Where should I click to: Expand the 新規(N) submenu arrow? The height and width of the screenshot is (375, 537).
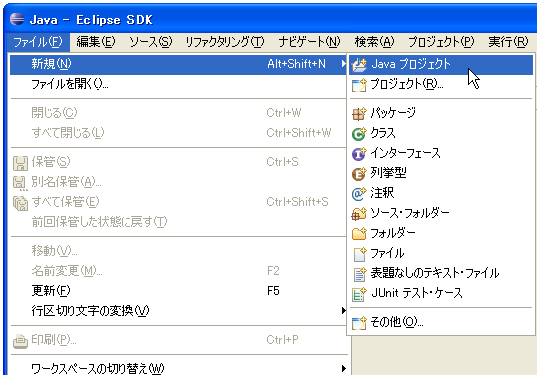344,64
